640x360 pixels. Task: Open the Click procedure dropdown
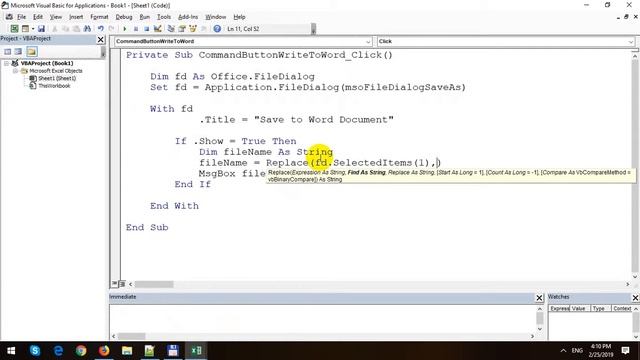click(631, 42)
